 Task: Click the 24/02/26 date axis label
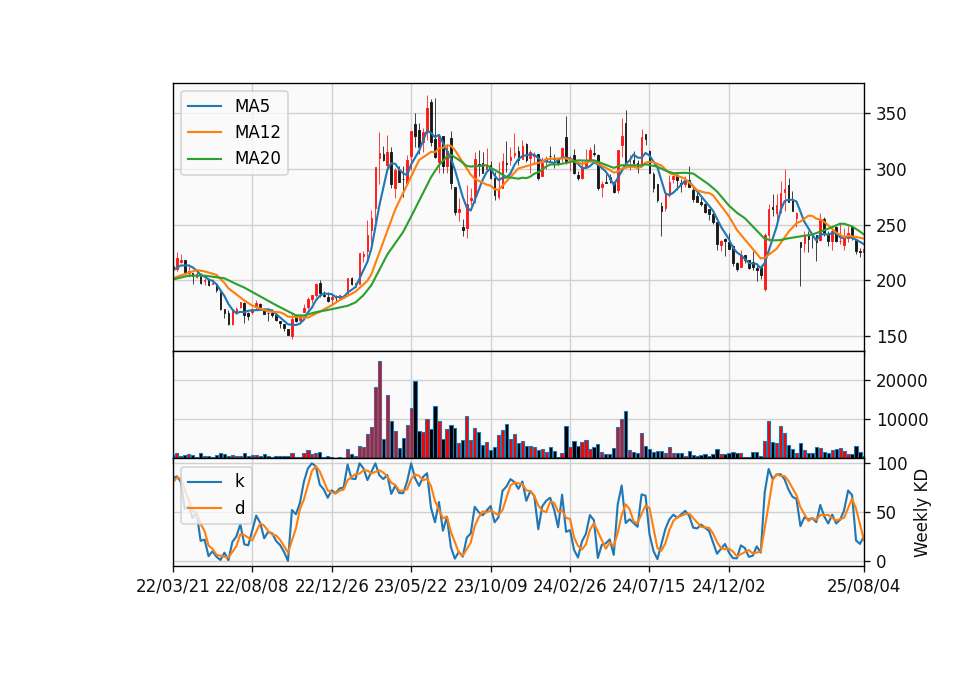pyautogui.click(x=569, y=586)
